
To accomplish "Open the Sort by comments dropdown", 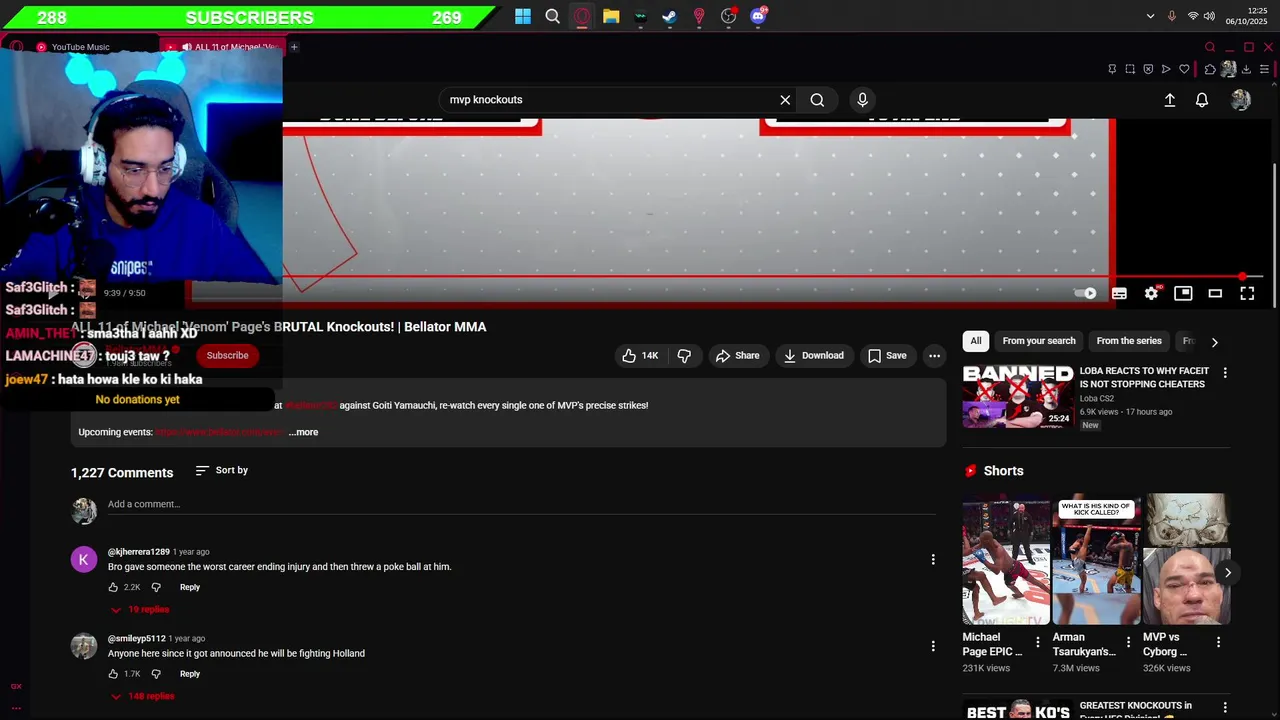I will [222, 470].
